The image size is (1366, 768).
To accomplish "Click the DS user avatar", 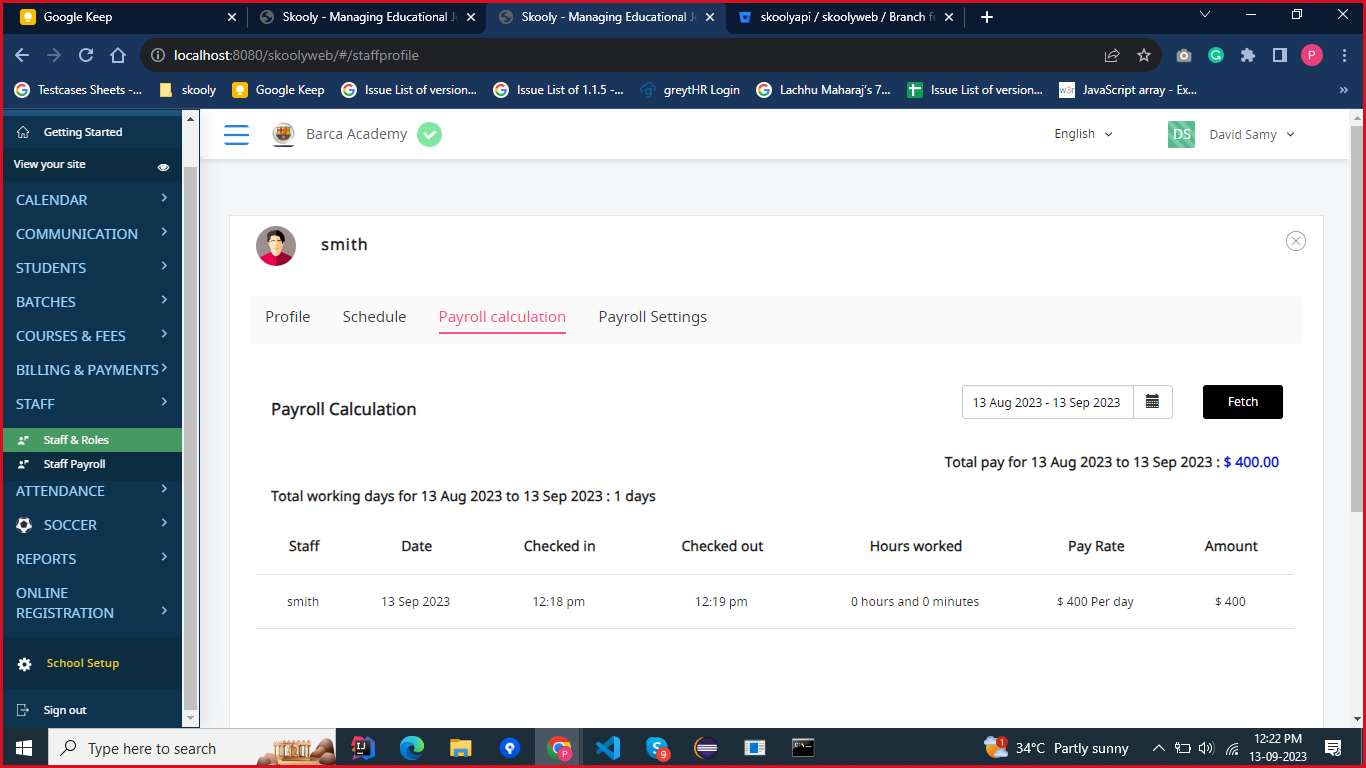I will pos(1181,134).
